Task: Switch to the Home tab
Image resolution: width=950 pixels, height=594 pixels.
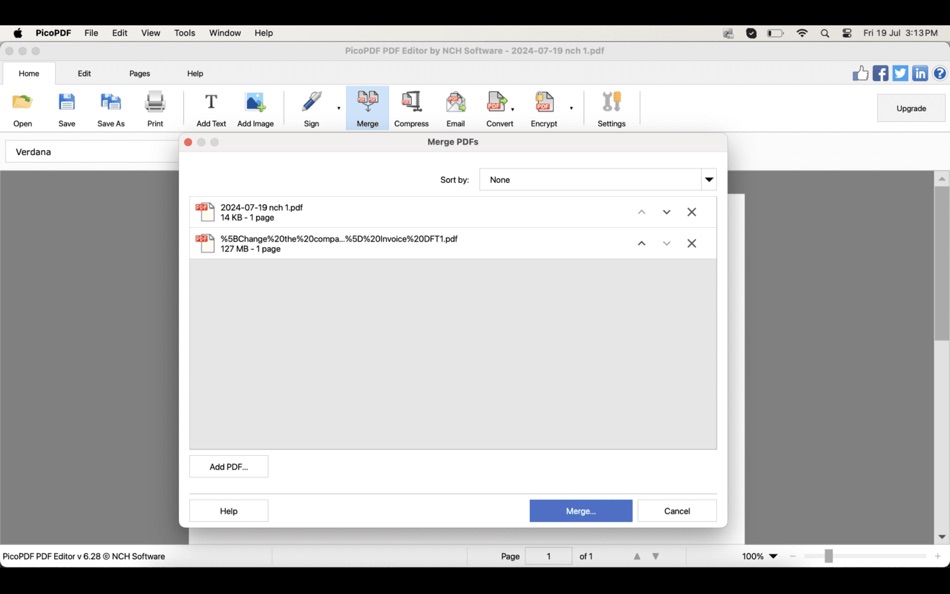Action: coord(28,73)
